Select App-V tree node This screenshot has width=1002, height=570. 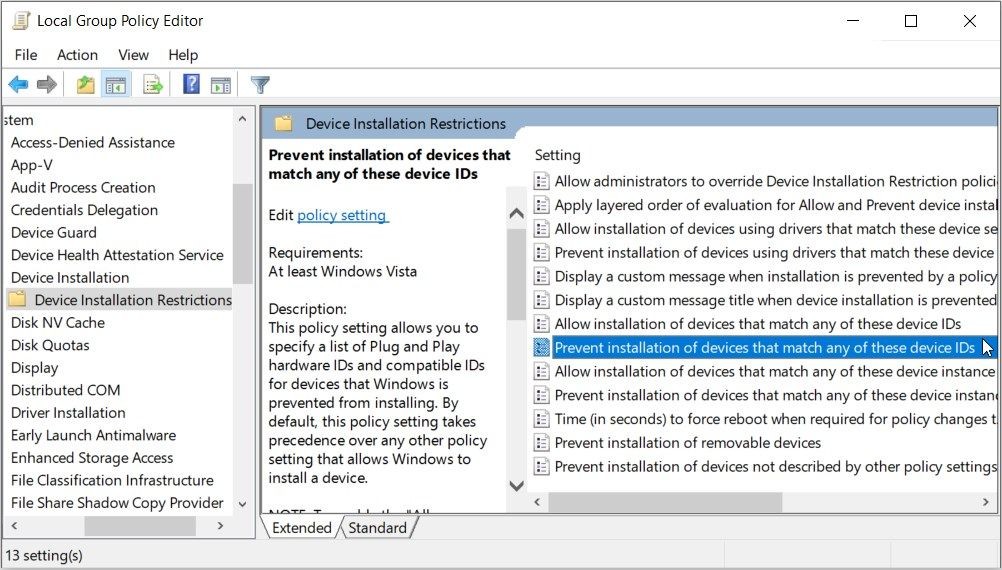pos(31,165)
